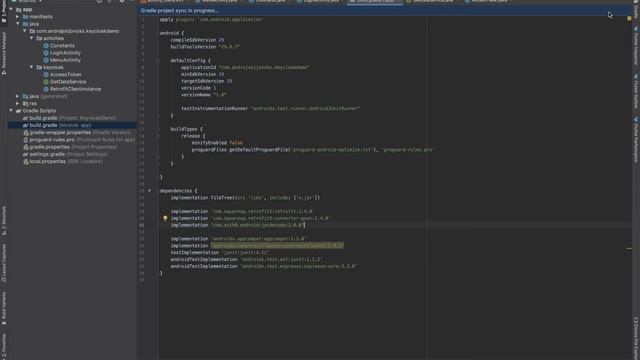The height and width of the screenshot is (360, 640).
Task: Click the 'applicationId' line in defaultConfig
Action: [x=245, y=67]
